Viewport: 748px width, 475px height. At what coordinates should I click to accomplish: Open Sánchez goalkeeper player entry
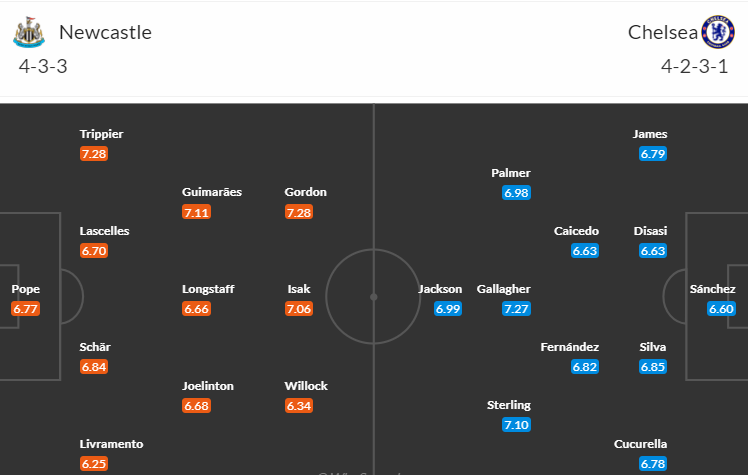(x=713, y=299)
